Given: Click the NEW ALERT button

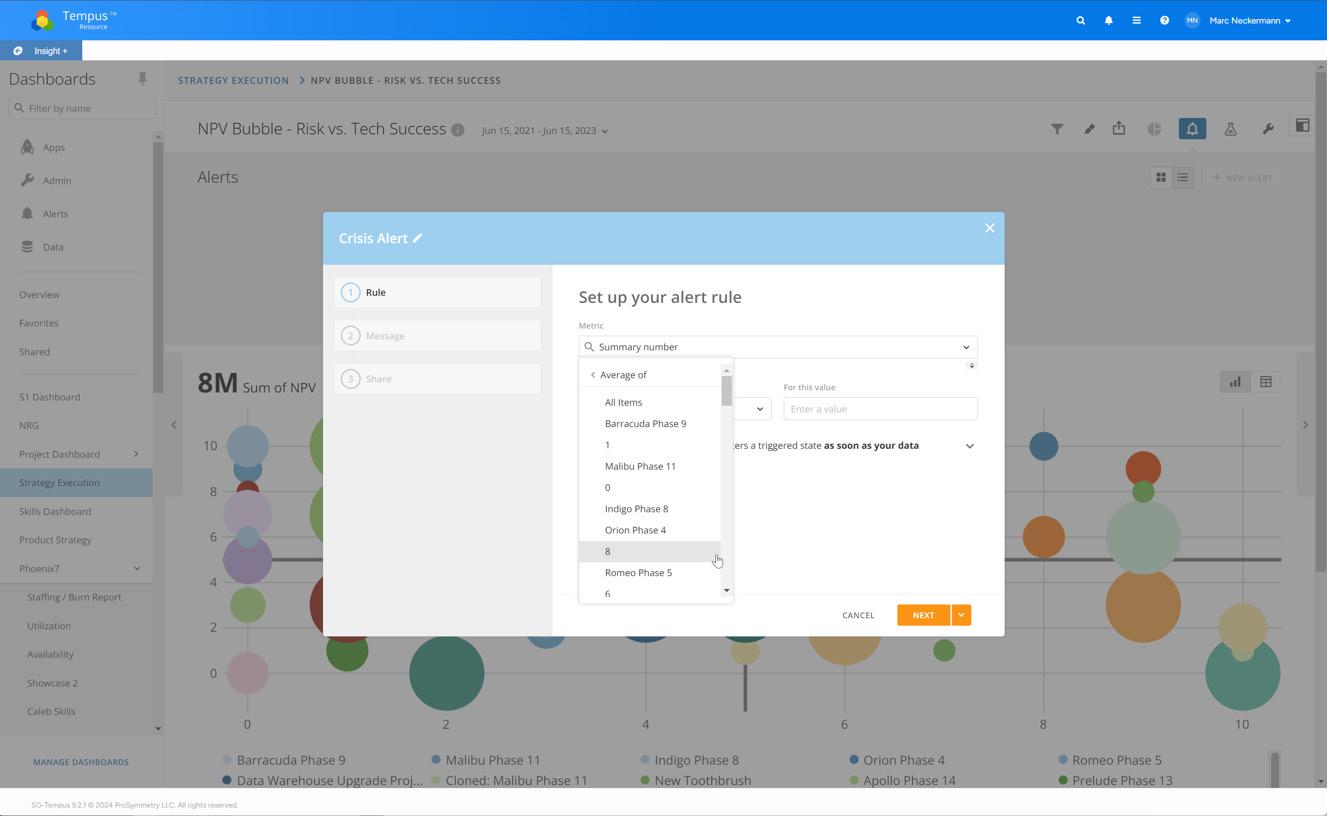Looking at the screenshot, I should pyautogui.click(x=1242, y=178).
